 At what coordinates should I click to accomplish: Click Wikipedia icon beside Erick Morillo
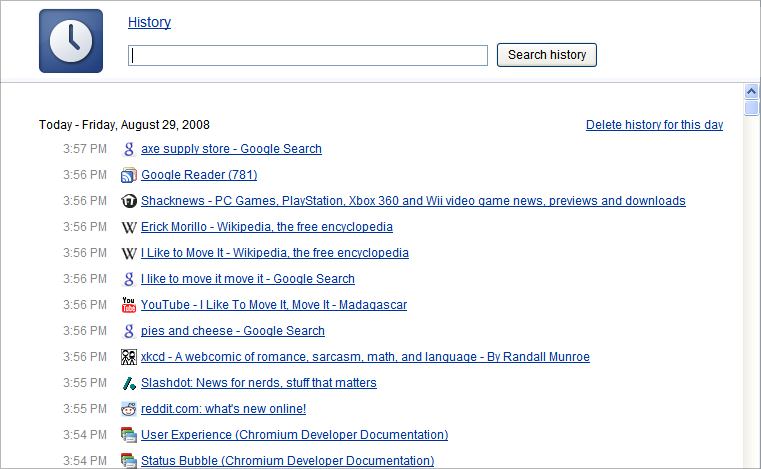(x=129, y=227)
